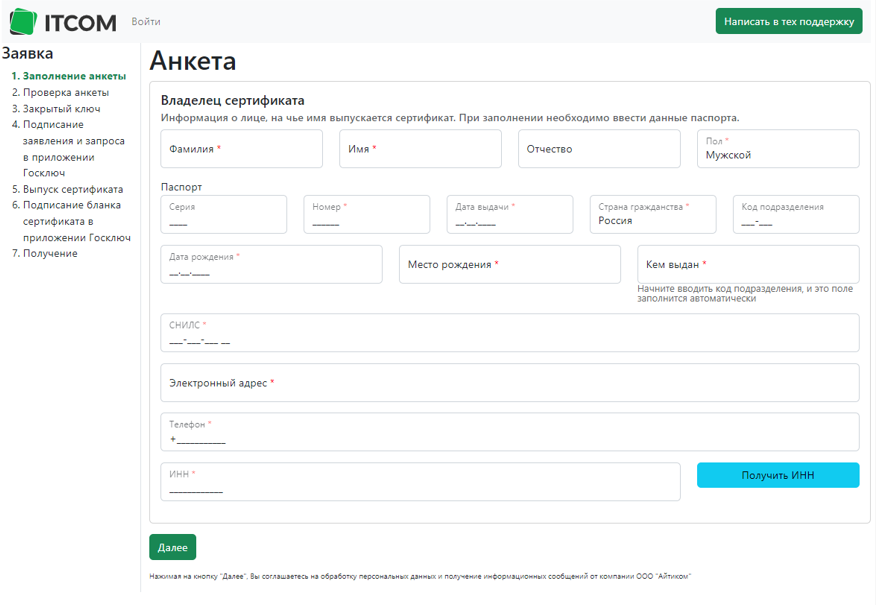Focus the passport Серия field
Viewport: 876px width, 605px height.
(x=223, y=214)
